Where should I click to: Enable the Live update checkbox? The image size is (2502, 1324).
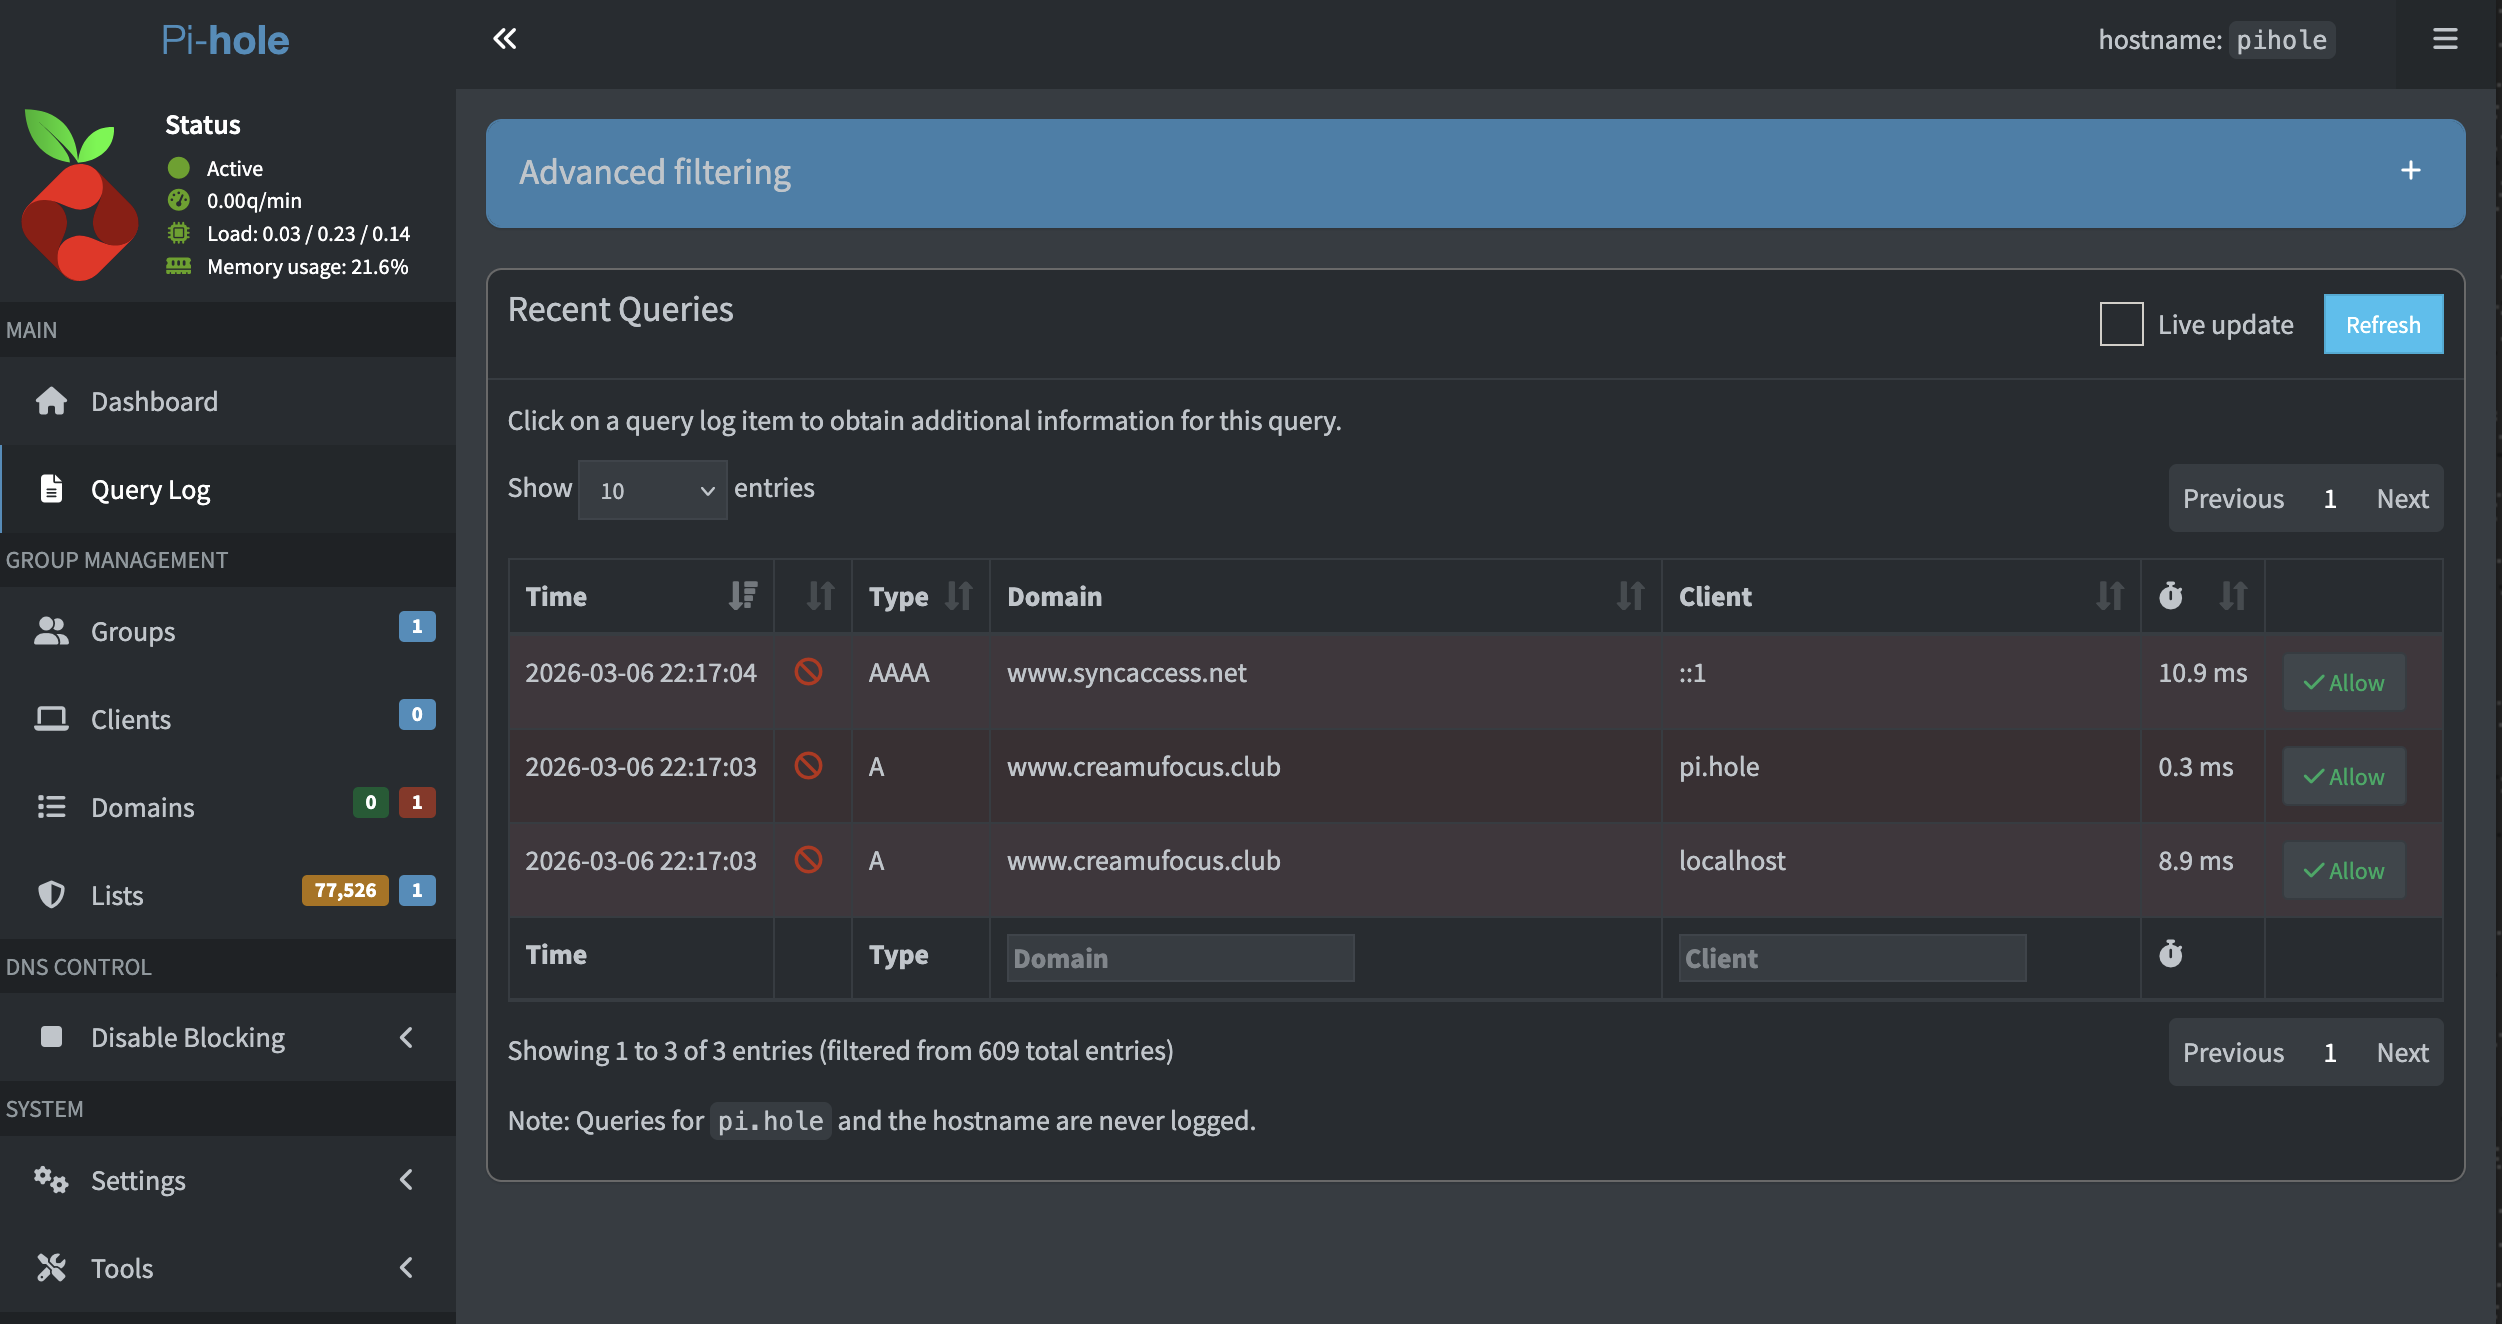tap(2121, 324)
